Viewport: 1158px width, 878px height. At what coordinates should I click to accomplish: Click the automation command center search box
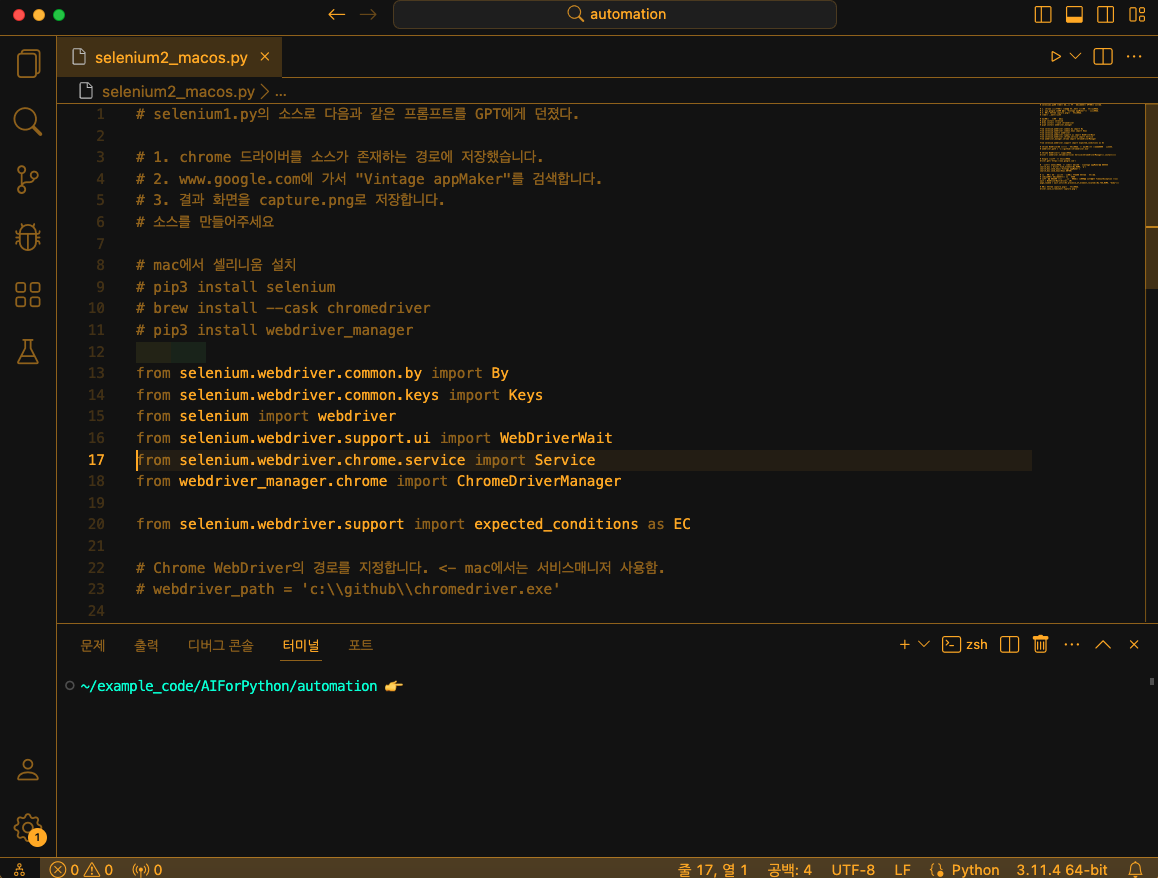(614, 14)
